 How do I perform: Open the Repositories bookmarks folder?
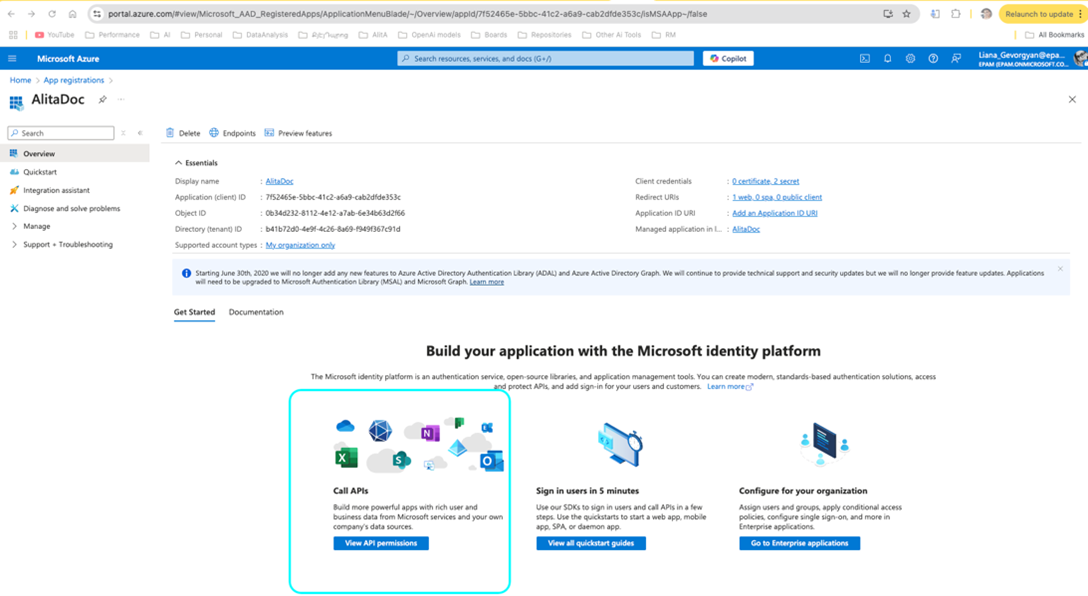[545, 35]
